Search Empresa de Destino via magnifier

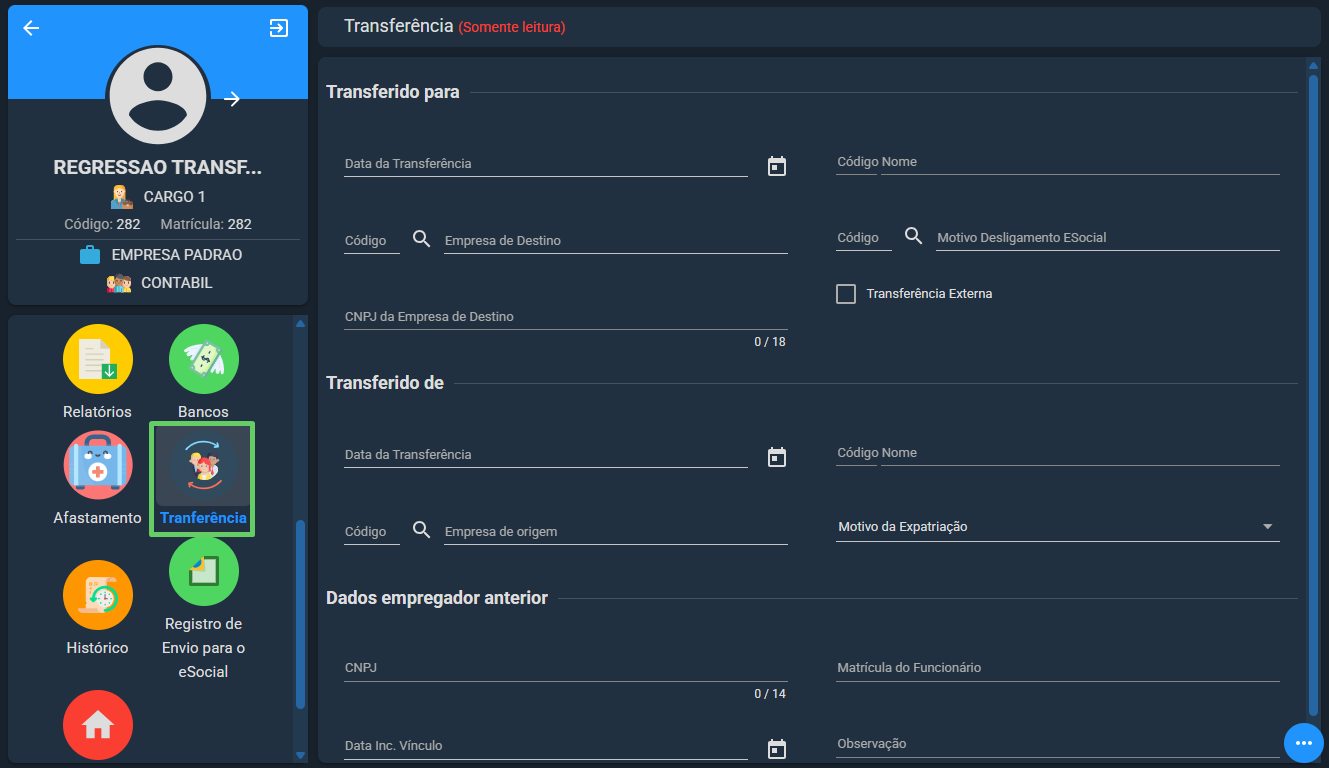422,239
